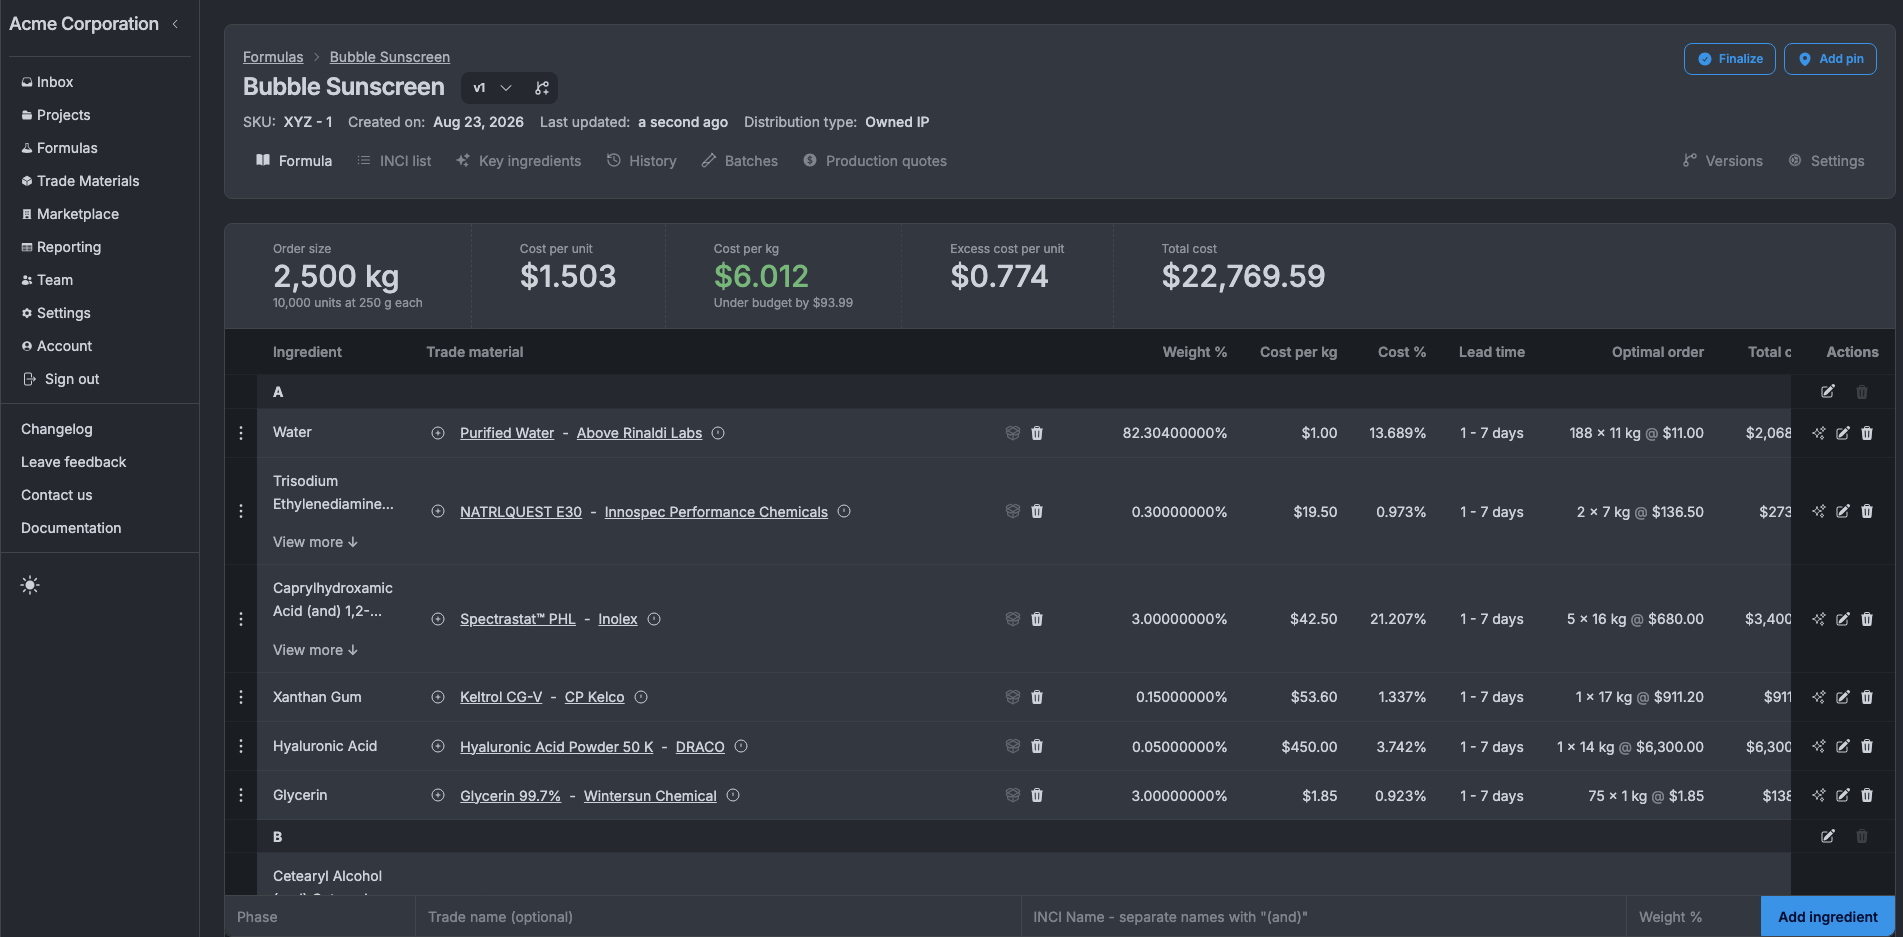Switch to the INCI list tab
This screenshot has height=937, width=1903.
pyautogui.click(x=394, y=161)
